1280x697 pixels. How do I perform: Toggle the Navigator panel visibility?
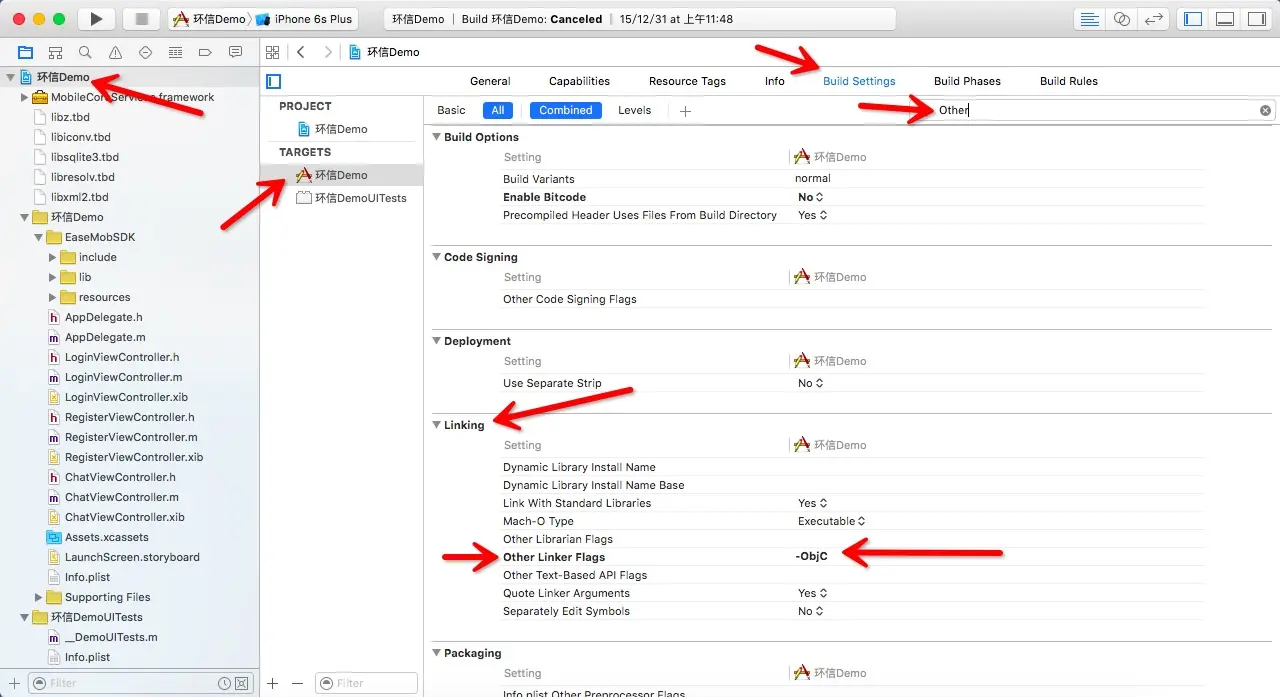click(x=1192, y=19)
